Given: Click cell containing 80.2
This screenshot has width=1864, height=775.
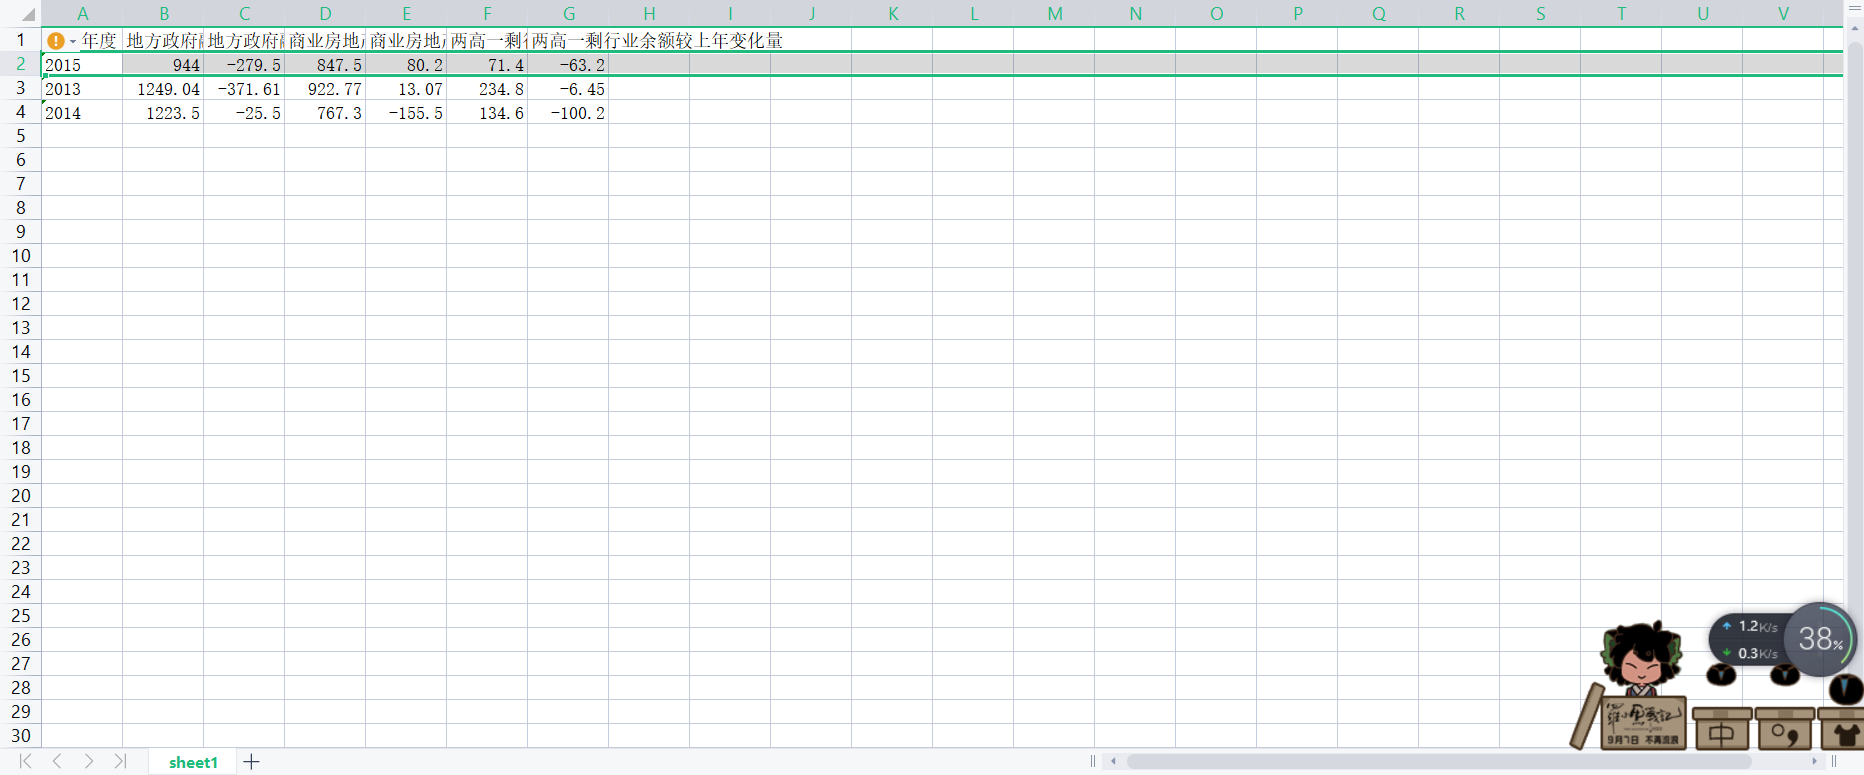Looking at the screenshot, I should coord(406,65).
